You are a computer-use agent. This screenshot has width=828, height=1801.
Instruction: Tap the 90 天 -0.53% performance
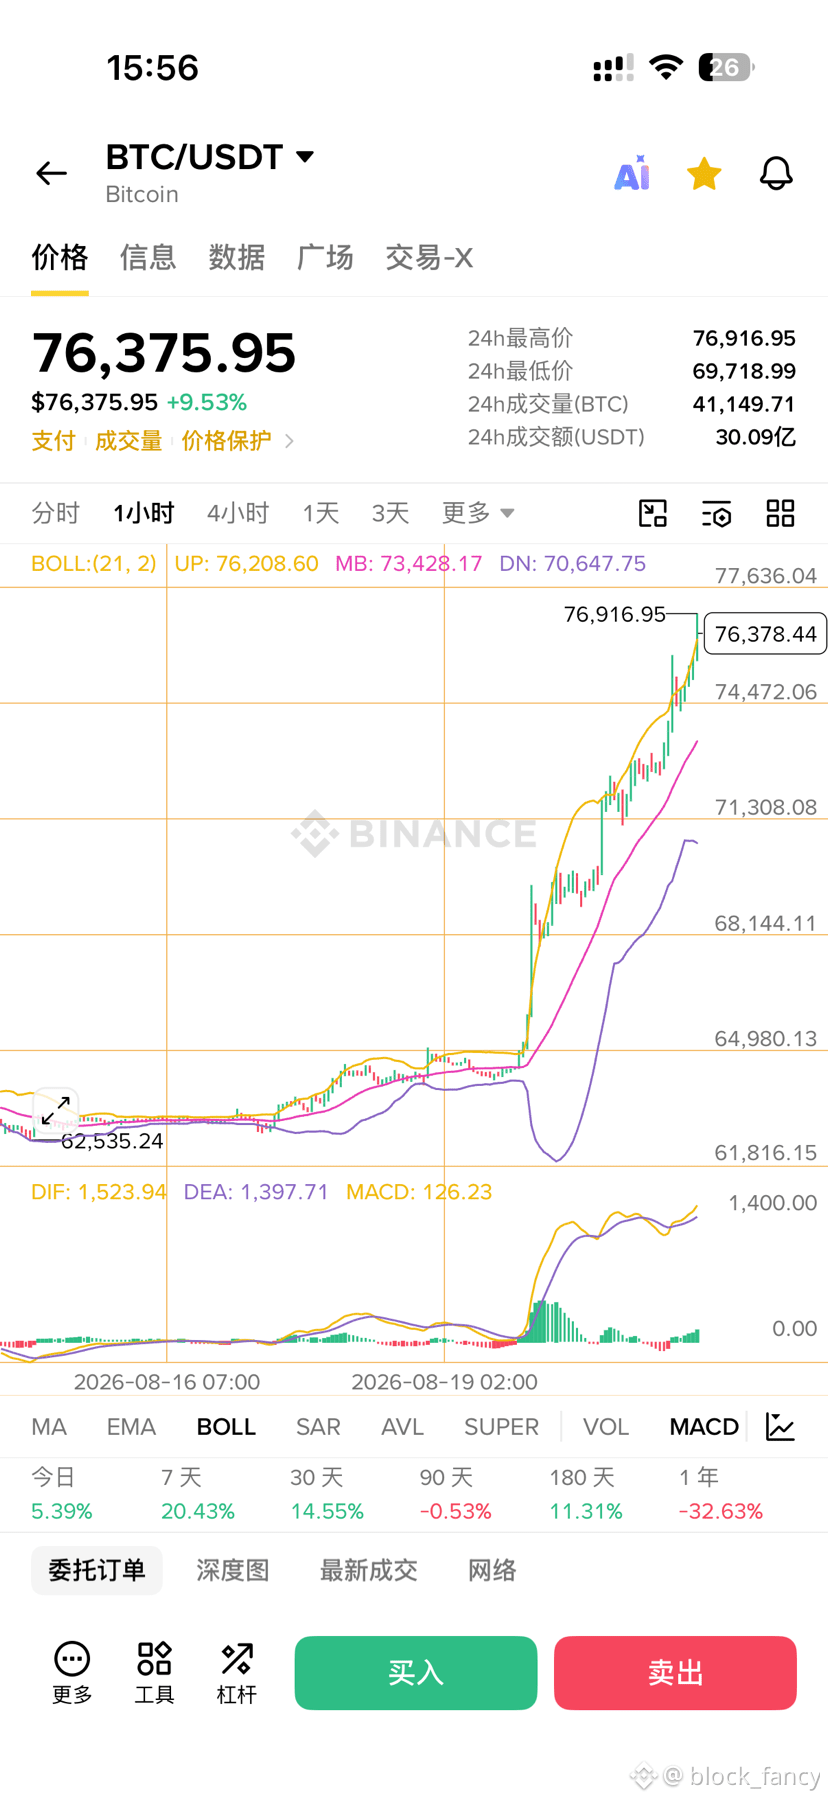coord(456,1494)
